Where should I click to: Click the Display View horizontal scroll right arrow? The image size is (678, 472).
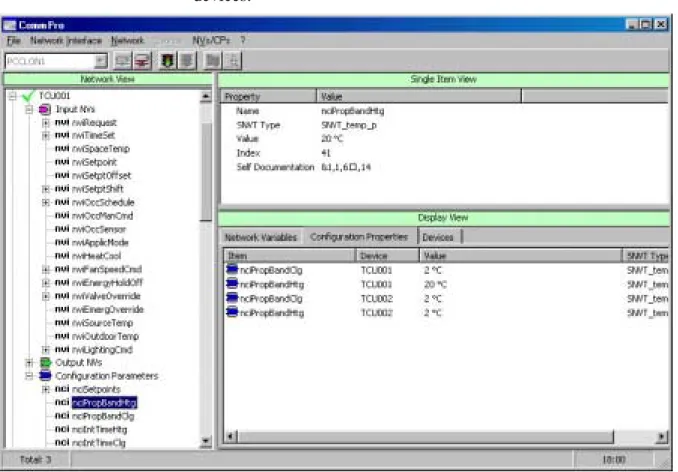662,436
